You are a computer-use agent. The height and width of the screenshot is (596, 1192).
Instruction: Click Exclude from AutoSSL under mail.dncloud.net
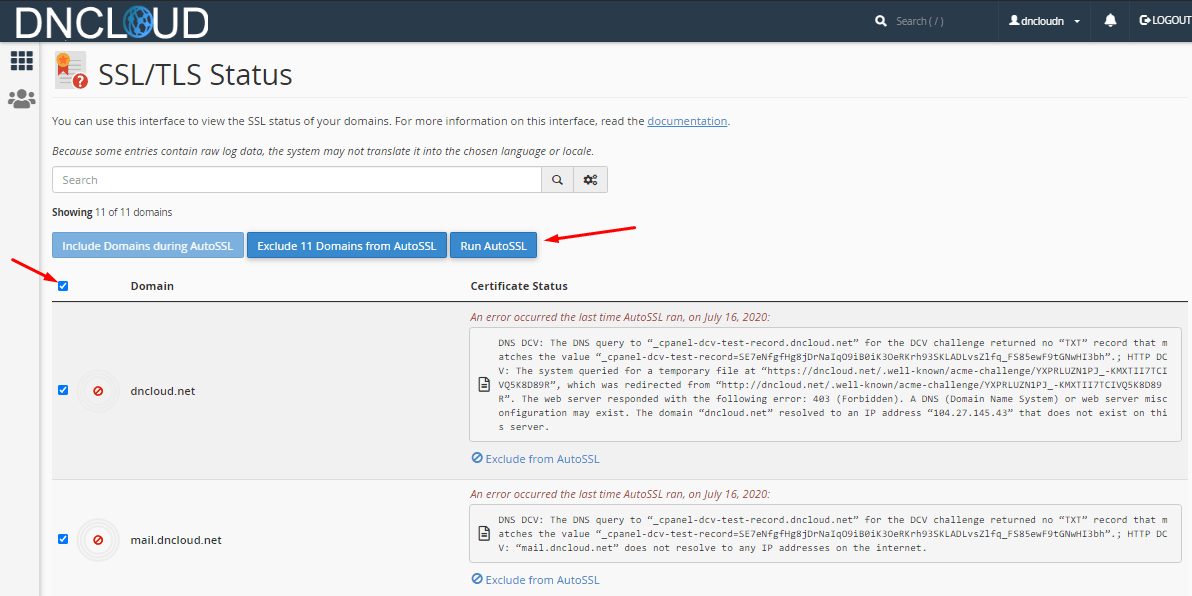point(536,579)
